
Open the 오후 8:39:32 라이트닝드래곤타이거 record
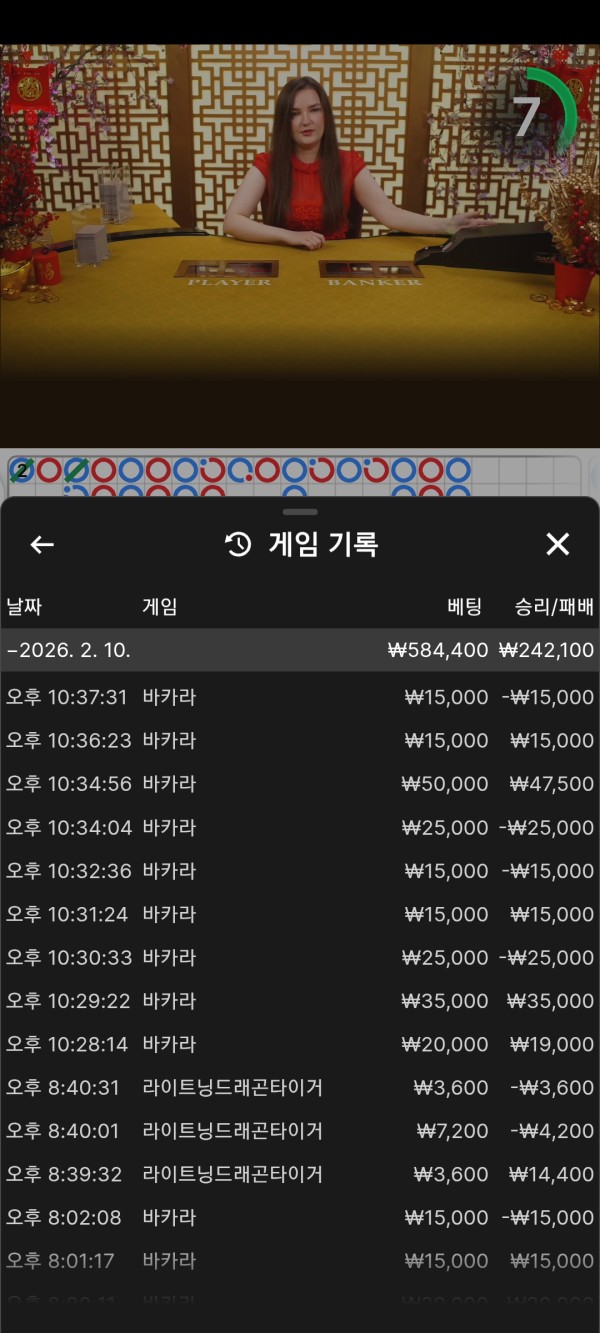click(x=300, y=1174)
